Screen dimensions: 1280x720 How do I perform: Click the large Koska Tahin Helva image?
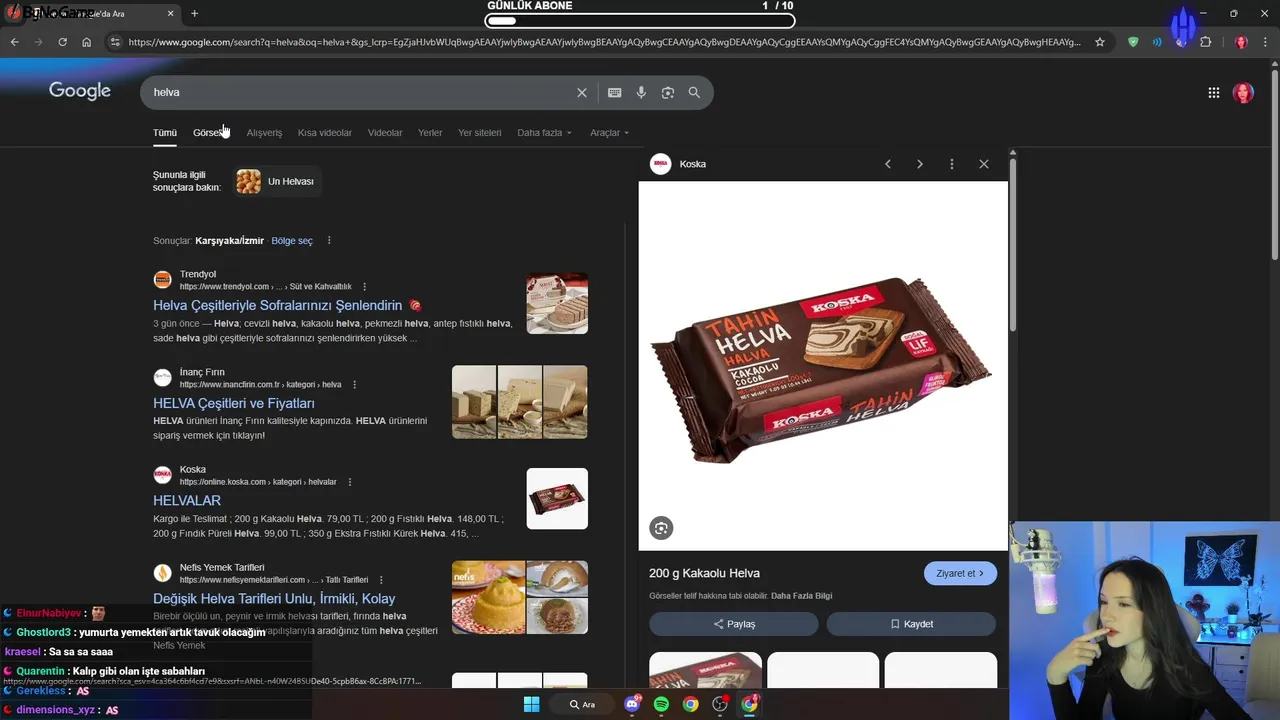[x=823, y=366]
